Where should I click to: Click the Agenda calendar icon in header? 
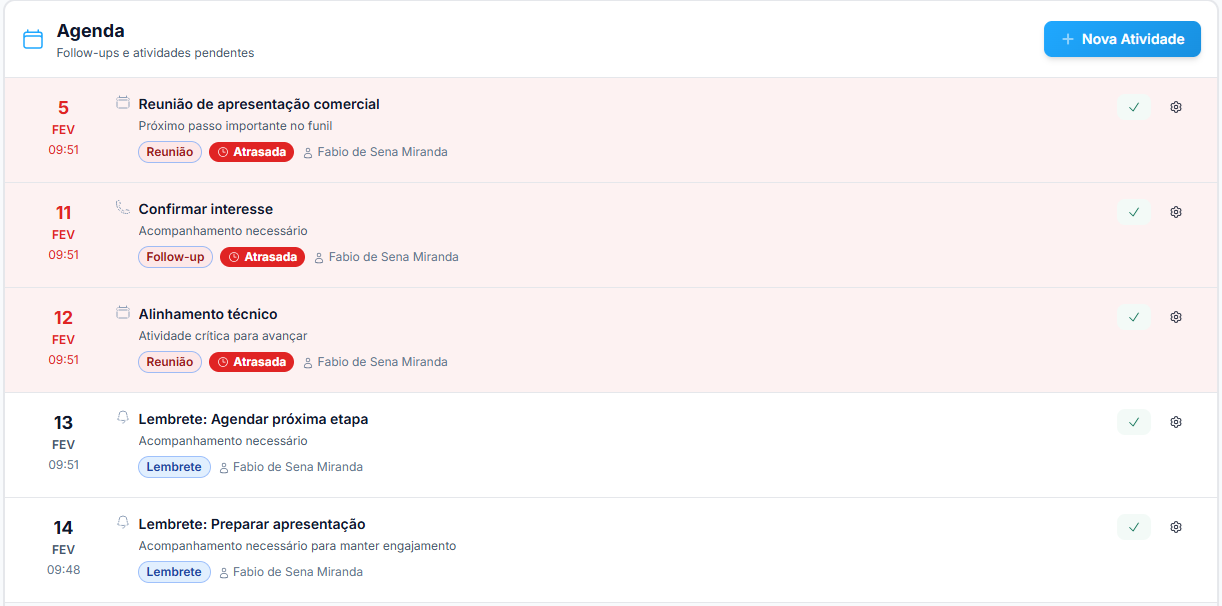pyautogui.click(x=33, y=39)
